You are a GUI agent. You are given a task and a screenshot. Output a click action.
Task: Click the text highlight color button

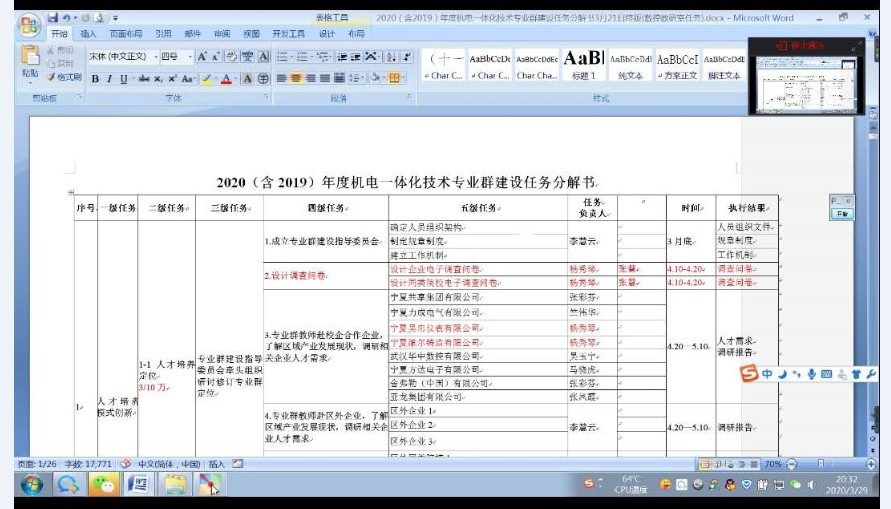(206, 78)
